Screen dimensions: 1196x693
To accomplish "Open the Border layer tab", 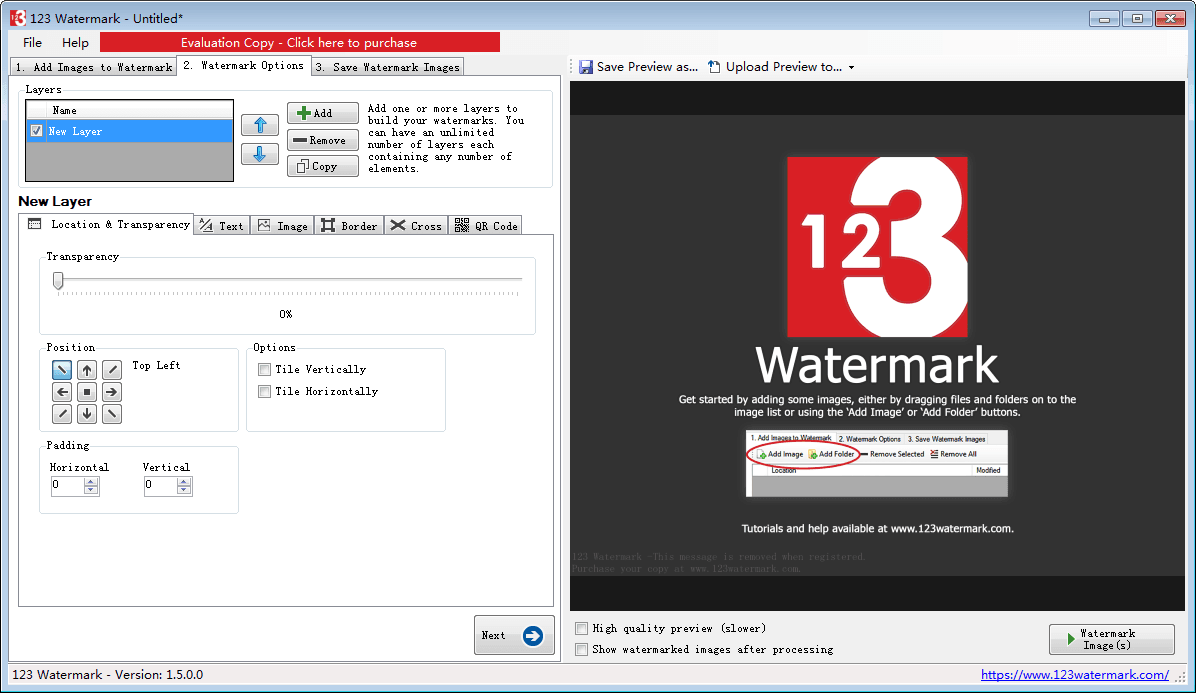I will [x=349, y=226].
